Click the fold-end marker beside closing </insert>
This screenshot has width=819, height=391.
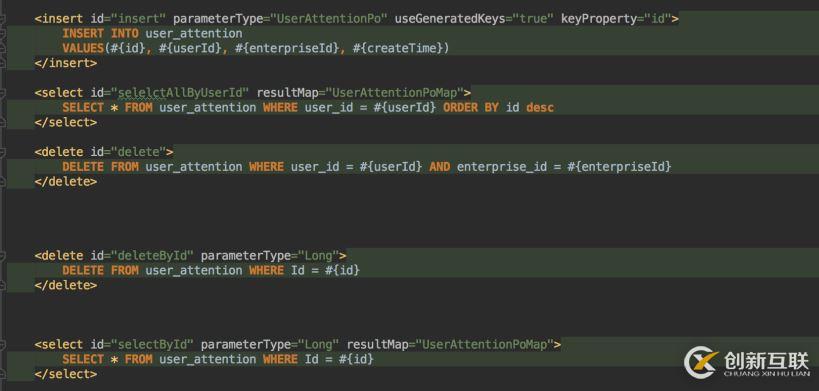tap(3, 63)
